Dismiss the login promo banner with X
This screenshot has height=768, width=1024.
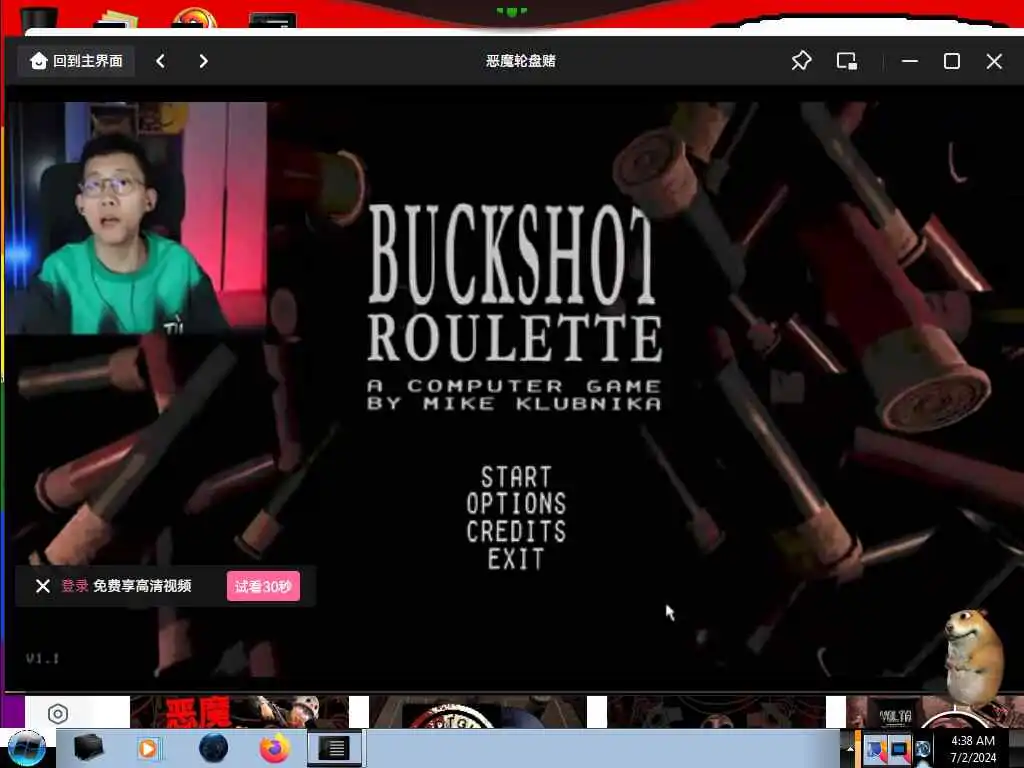click(x=43, y=586)
